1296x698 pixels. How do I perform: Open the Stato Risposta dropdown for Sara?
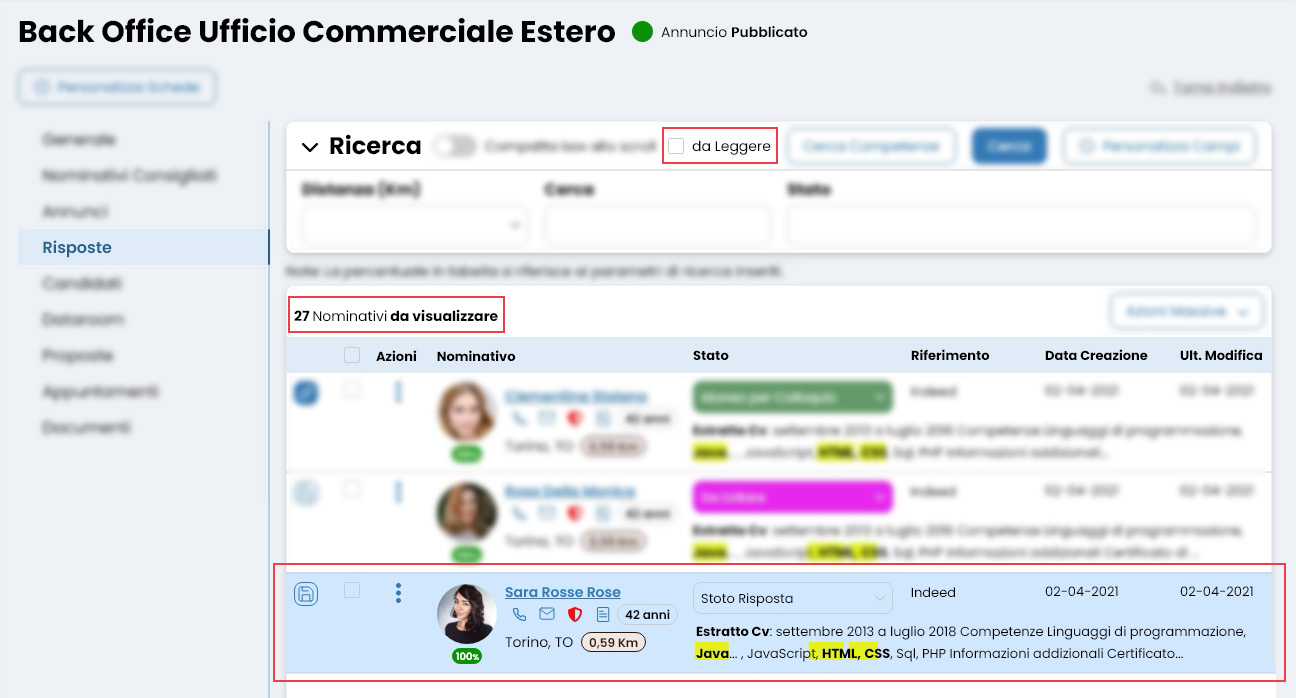click(x=792, y=598)
